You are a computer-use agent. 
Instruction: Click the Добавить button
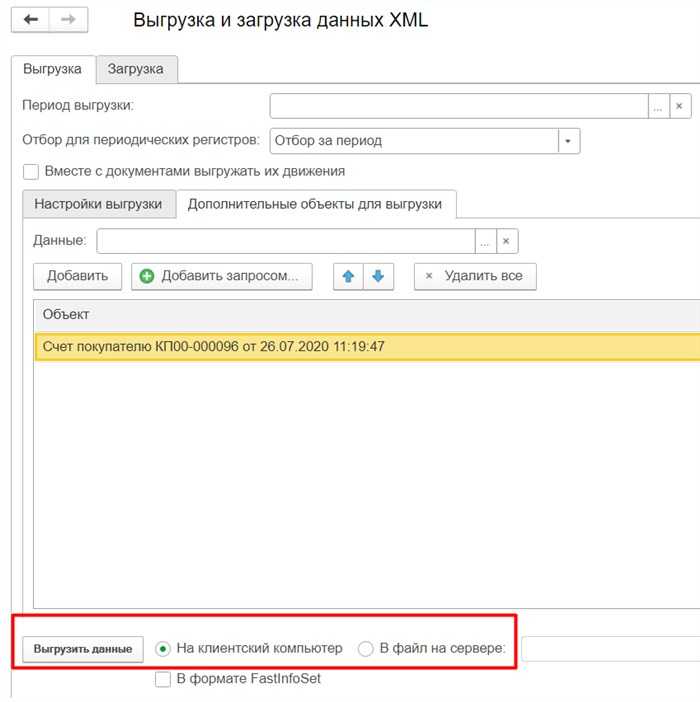[77, 276]
